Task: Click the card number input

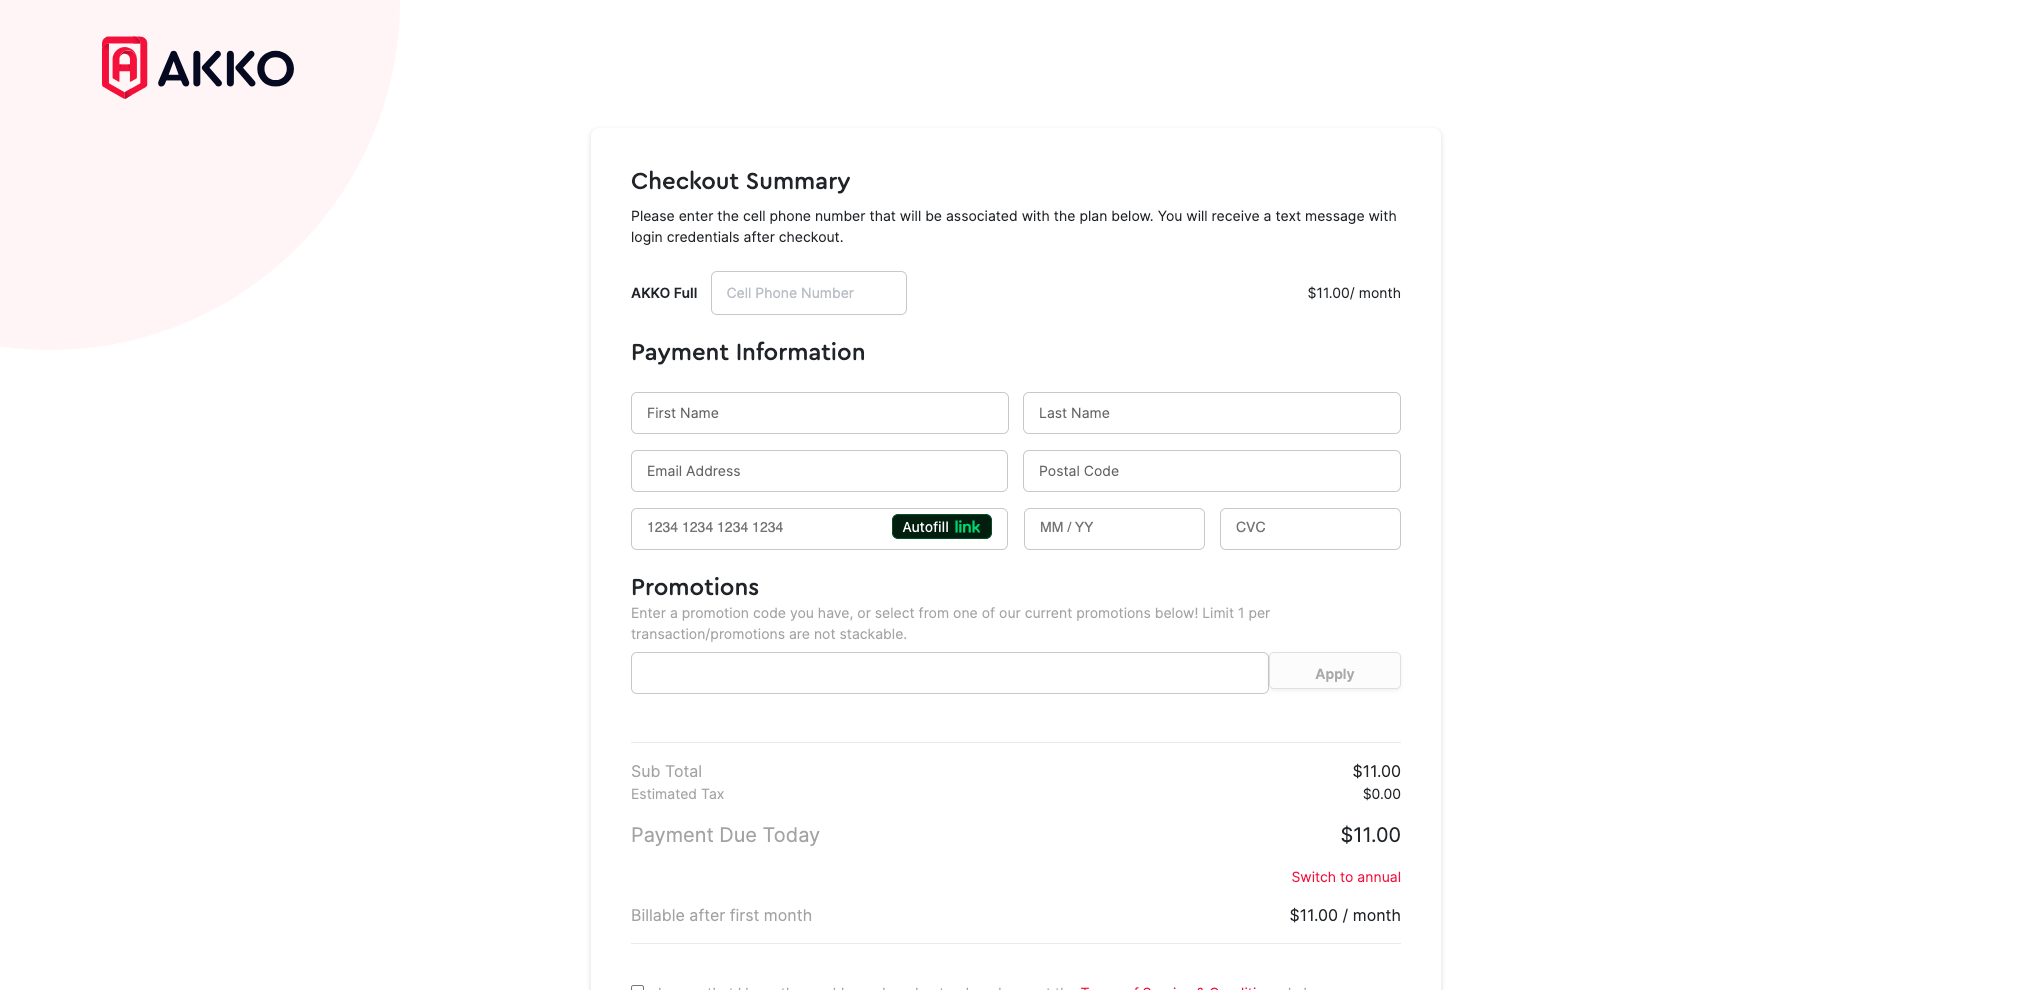Action: coord(760,528)
